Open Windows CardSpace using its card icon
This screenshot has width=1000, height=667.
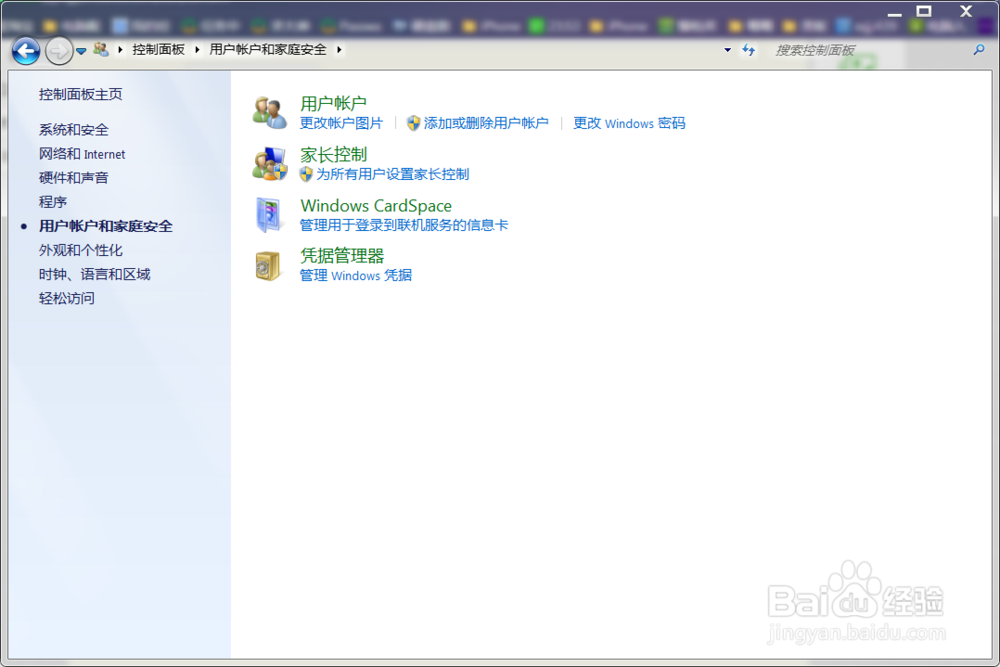pos(270,214)
